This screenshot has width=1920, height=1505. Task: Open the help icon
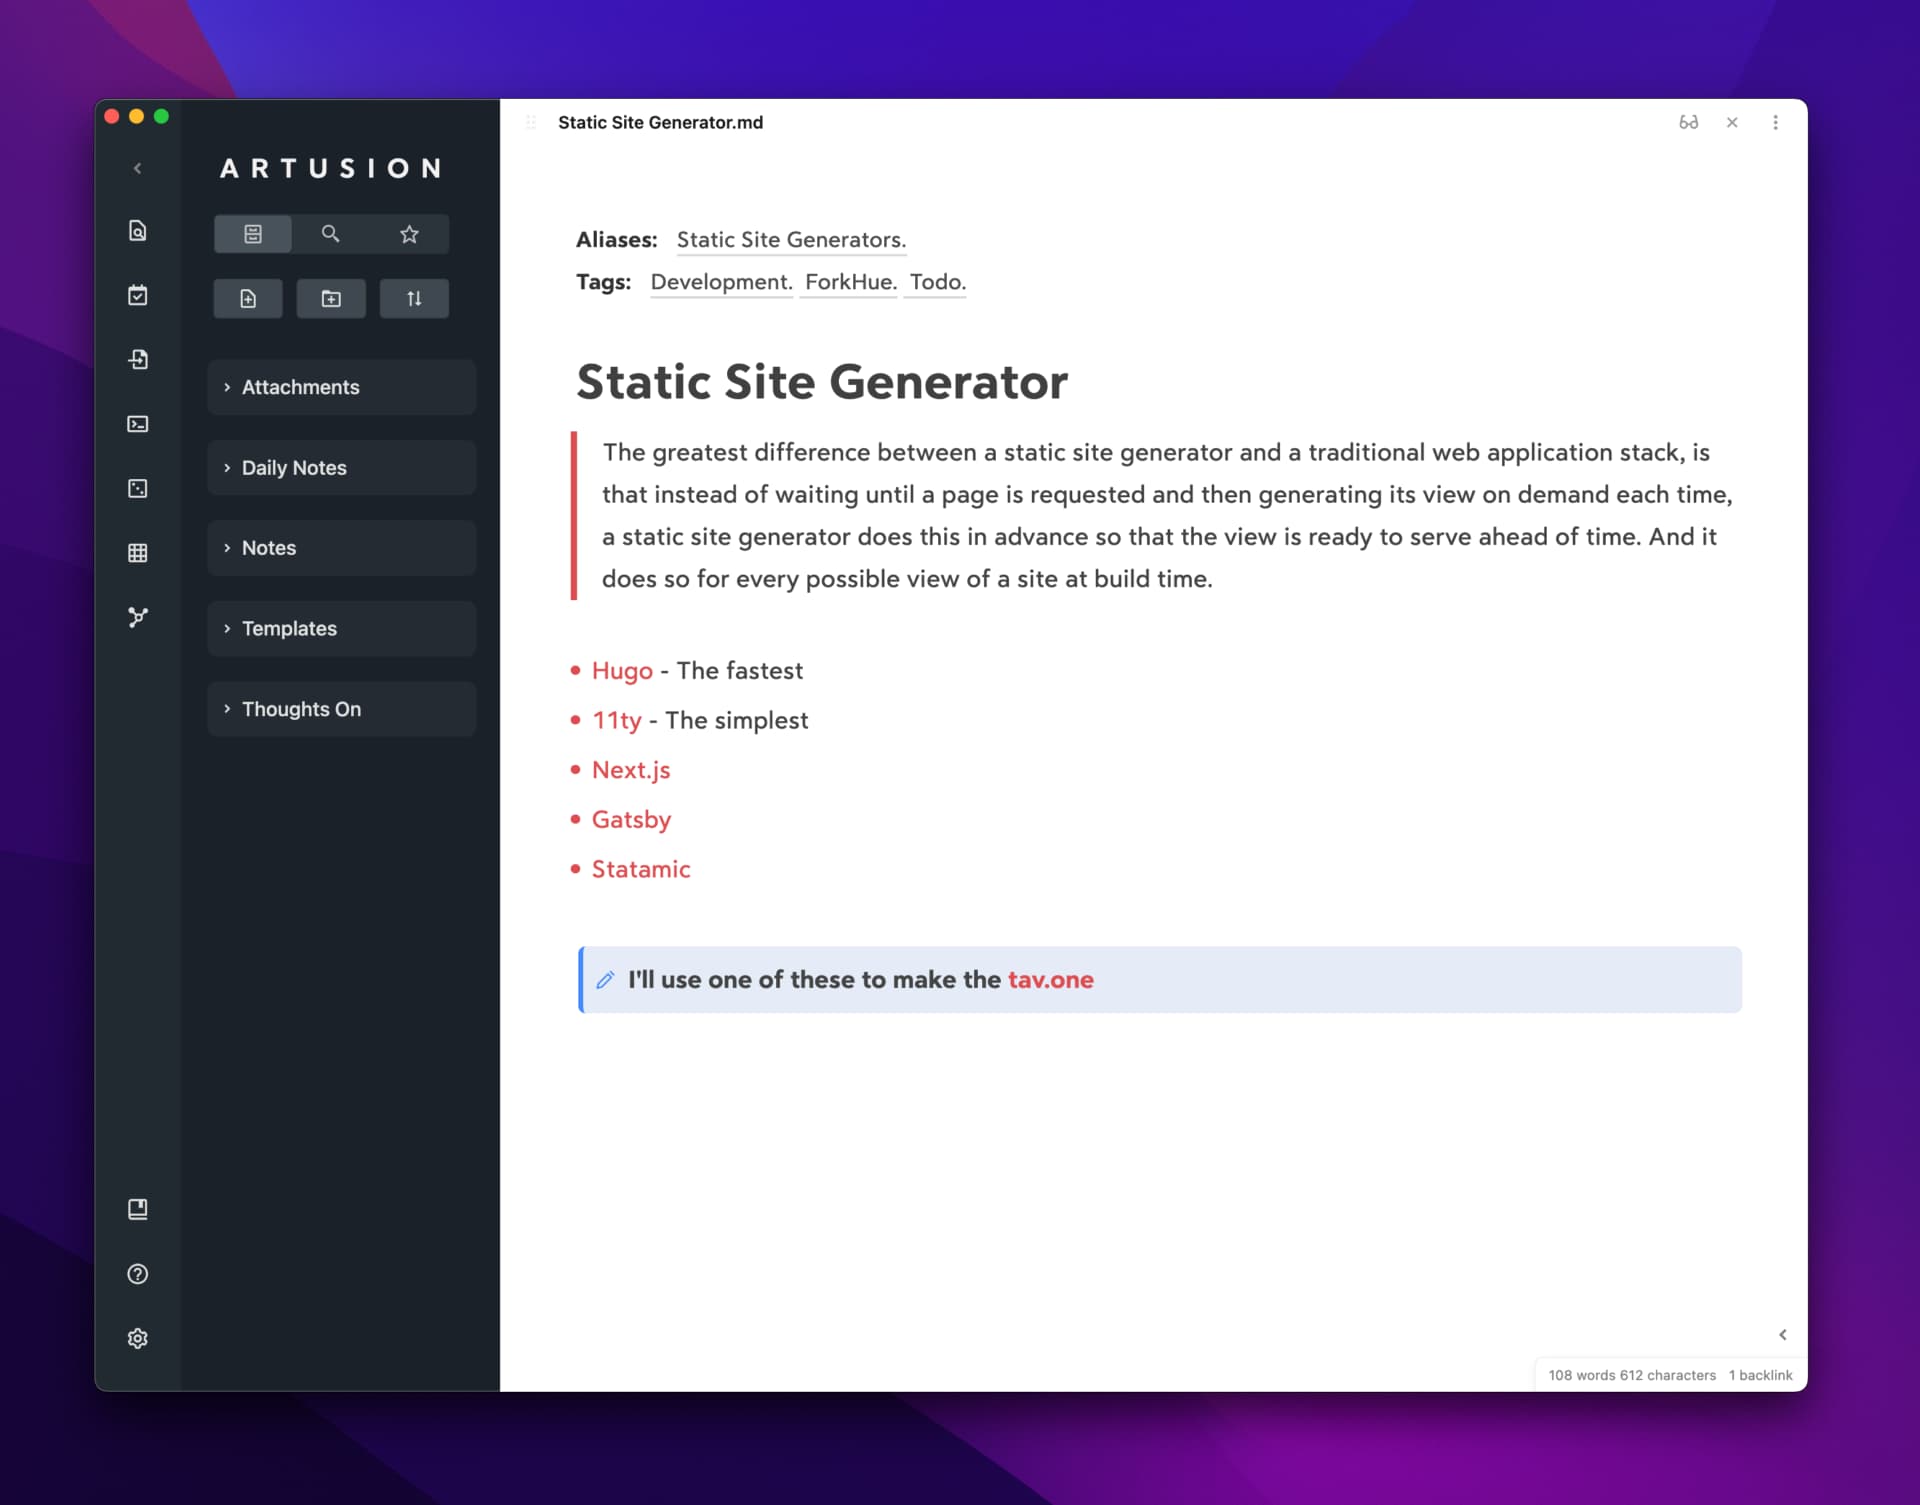tap(138, 1274)
